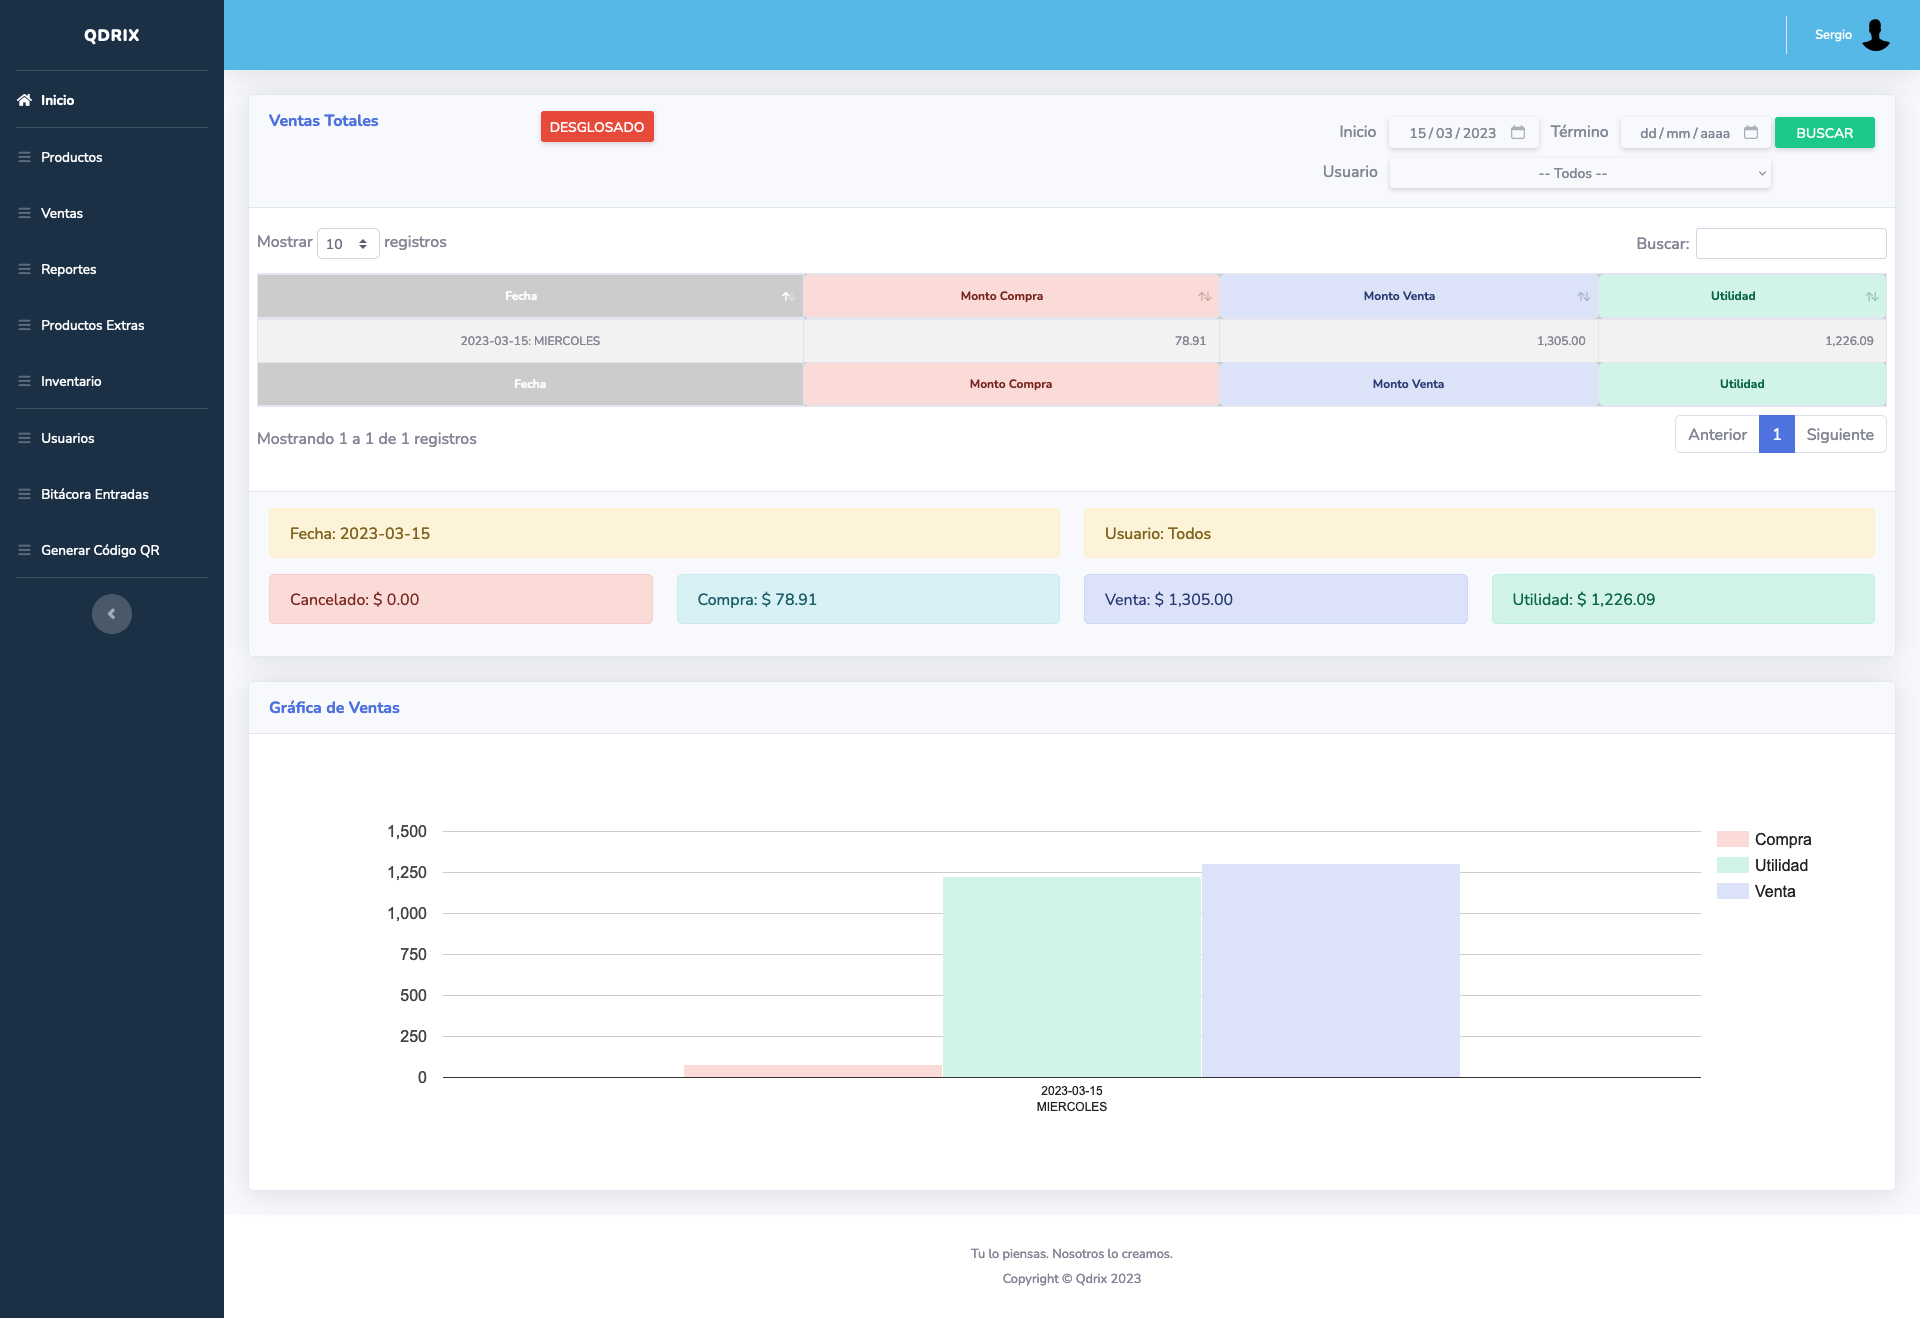
Task: Click the Anterior pagination button
Action: [1717, 434]
